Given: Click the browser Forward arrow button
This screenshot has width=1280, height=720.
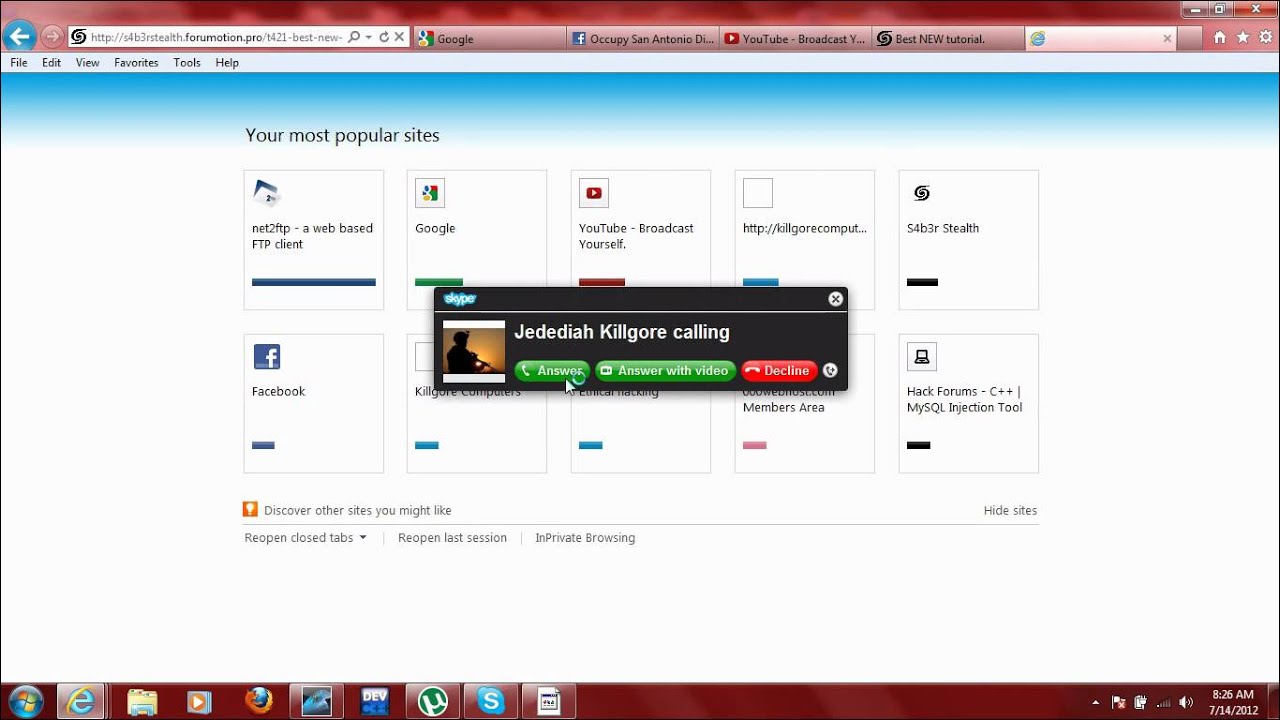Looking at the screenshot, I should tap(52, 38).
